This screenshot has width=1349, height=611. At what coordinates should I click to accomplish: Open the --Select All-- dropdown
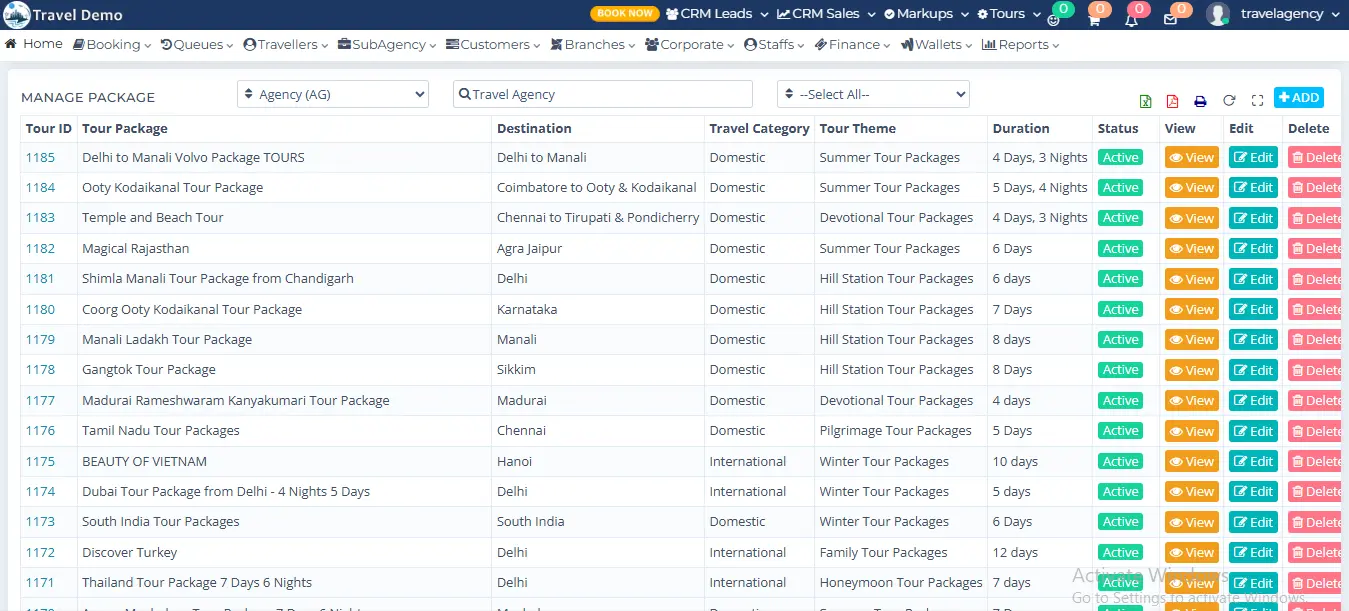click(872, 93)
